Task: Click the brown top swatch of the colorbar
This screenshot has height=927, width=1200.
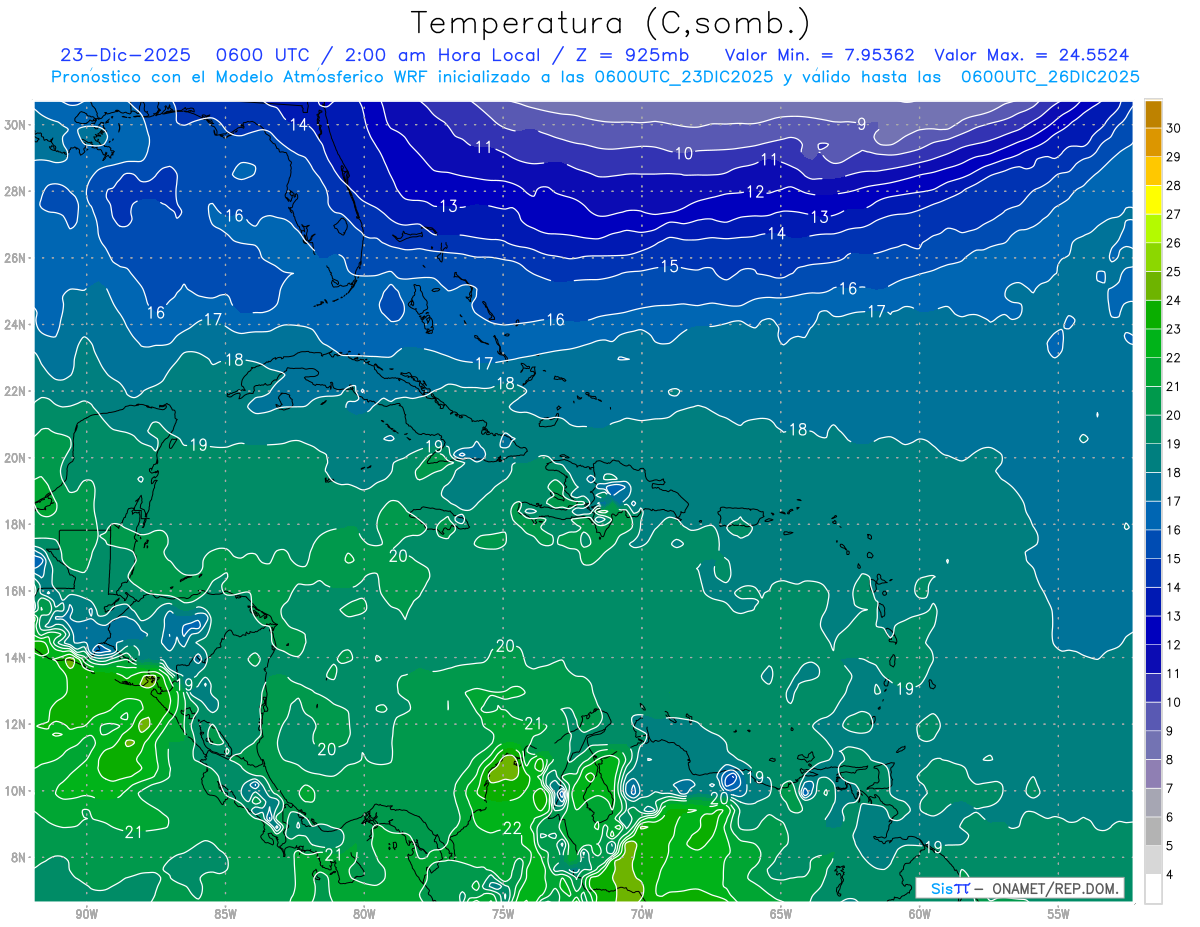Action: (x=1153, y=114)
